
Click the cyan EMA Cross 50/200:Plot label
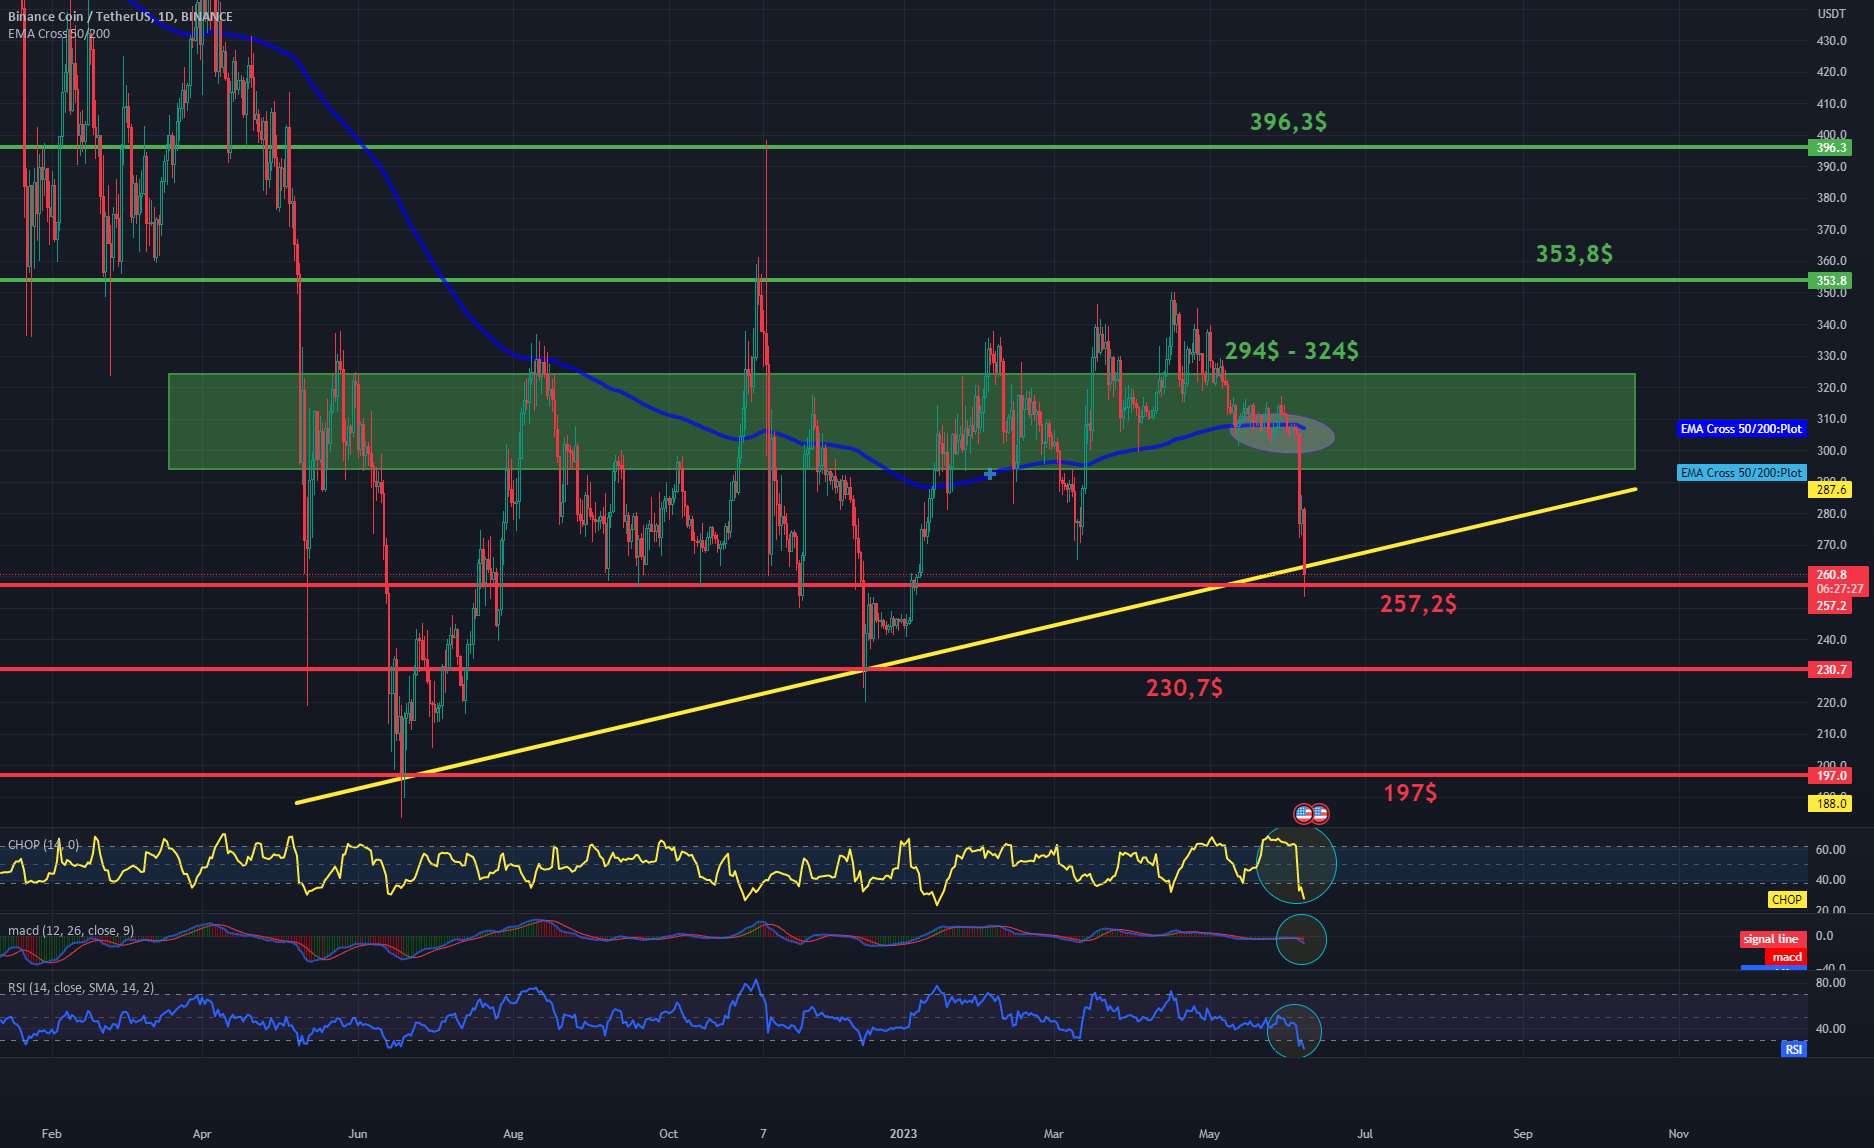(x=1741, y=473)
